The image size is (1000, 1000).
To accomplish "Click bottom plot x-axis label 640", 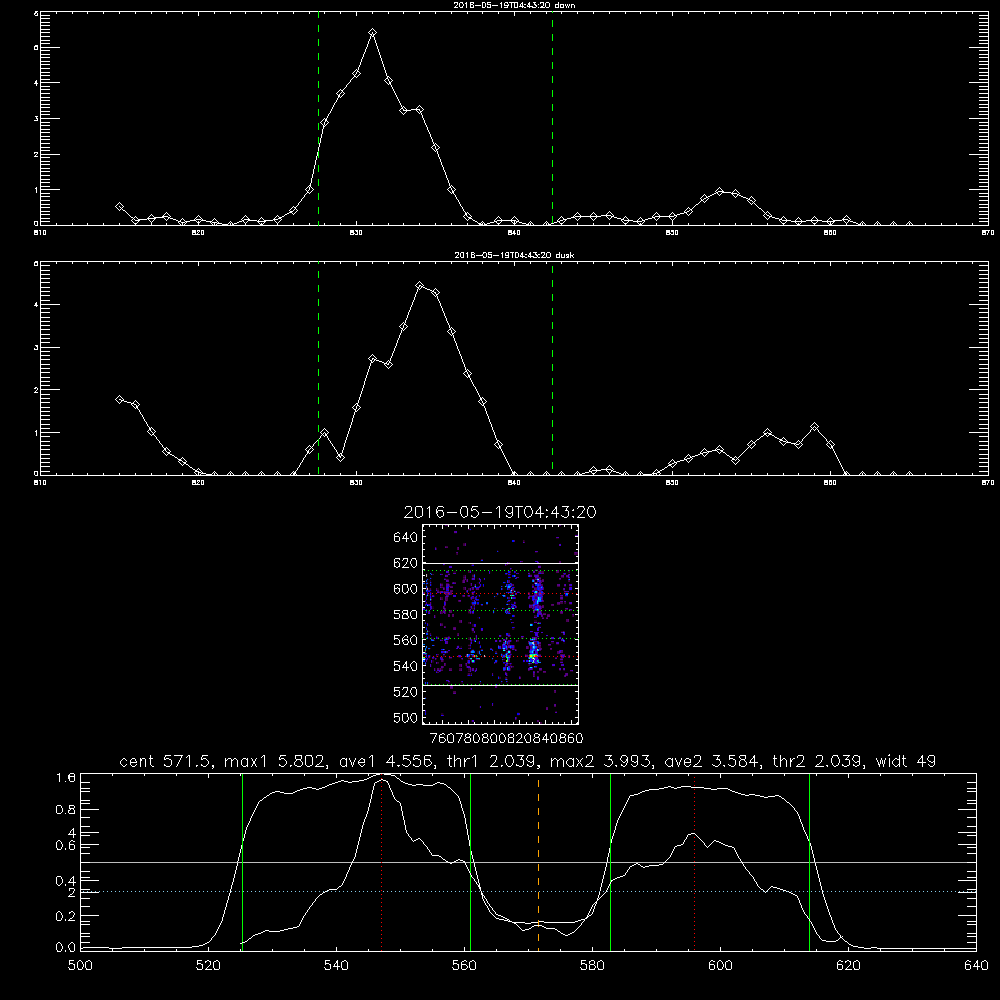I will point(976,966).
